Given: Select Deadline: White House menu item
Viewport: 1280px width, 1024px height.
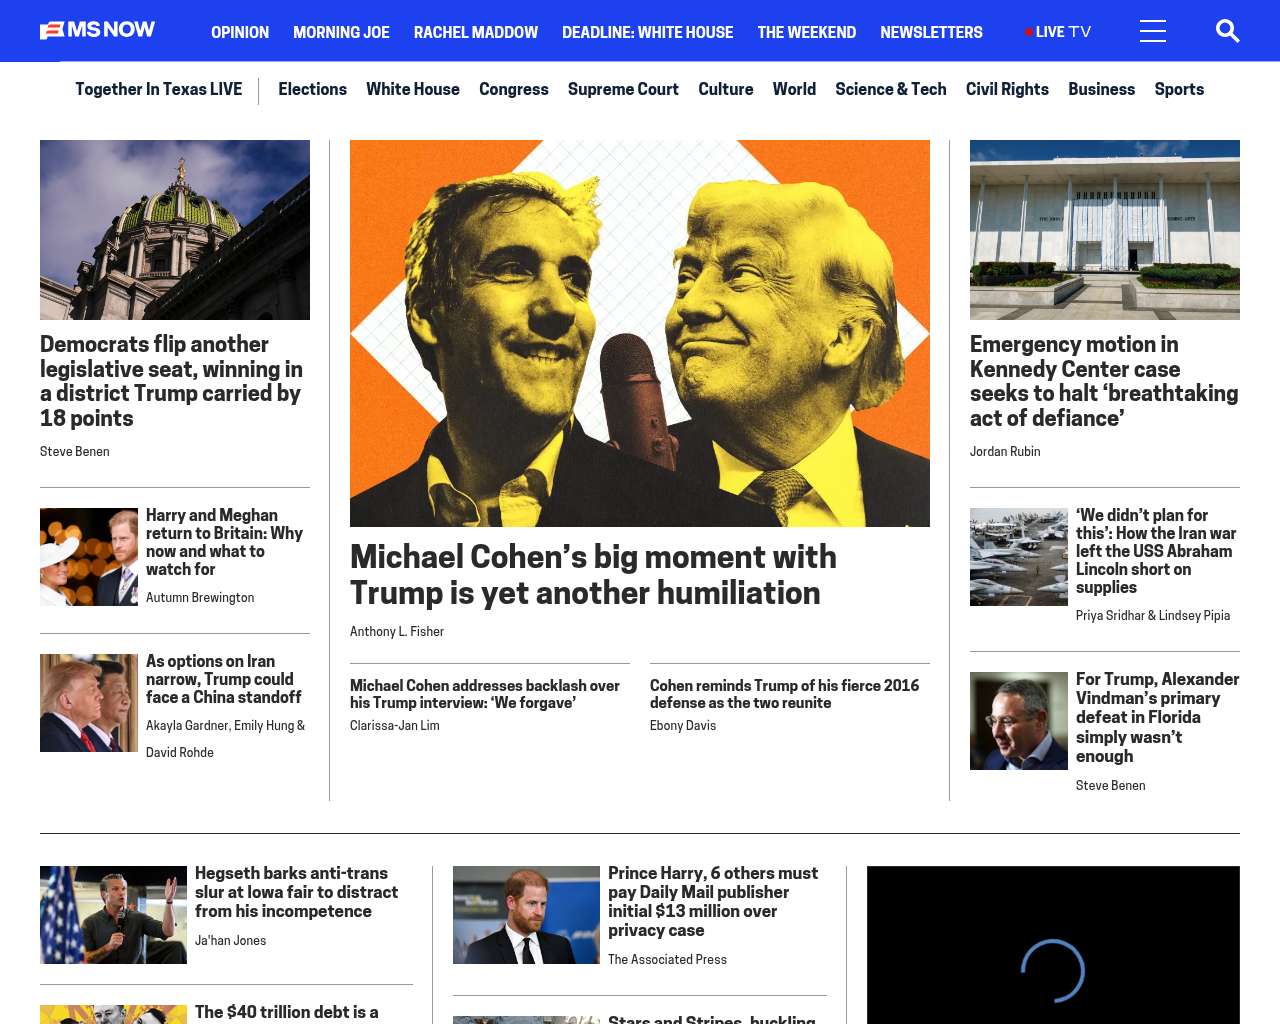Looking at the screenshot, I should [x=647, y=32].
